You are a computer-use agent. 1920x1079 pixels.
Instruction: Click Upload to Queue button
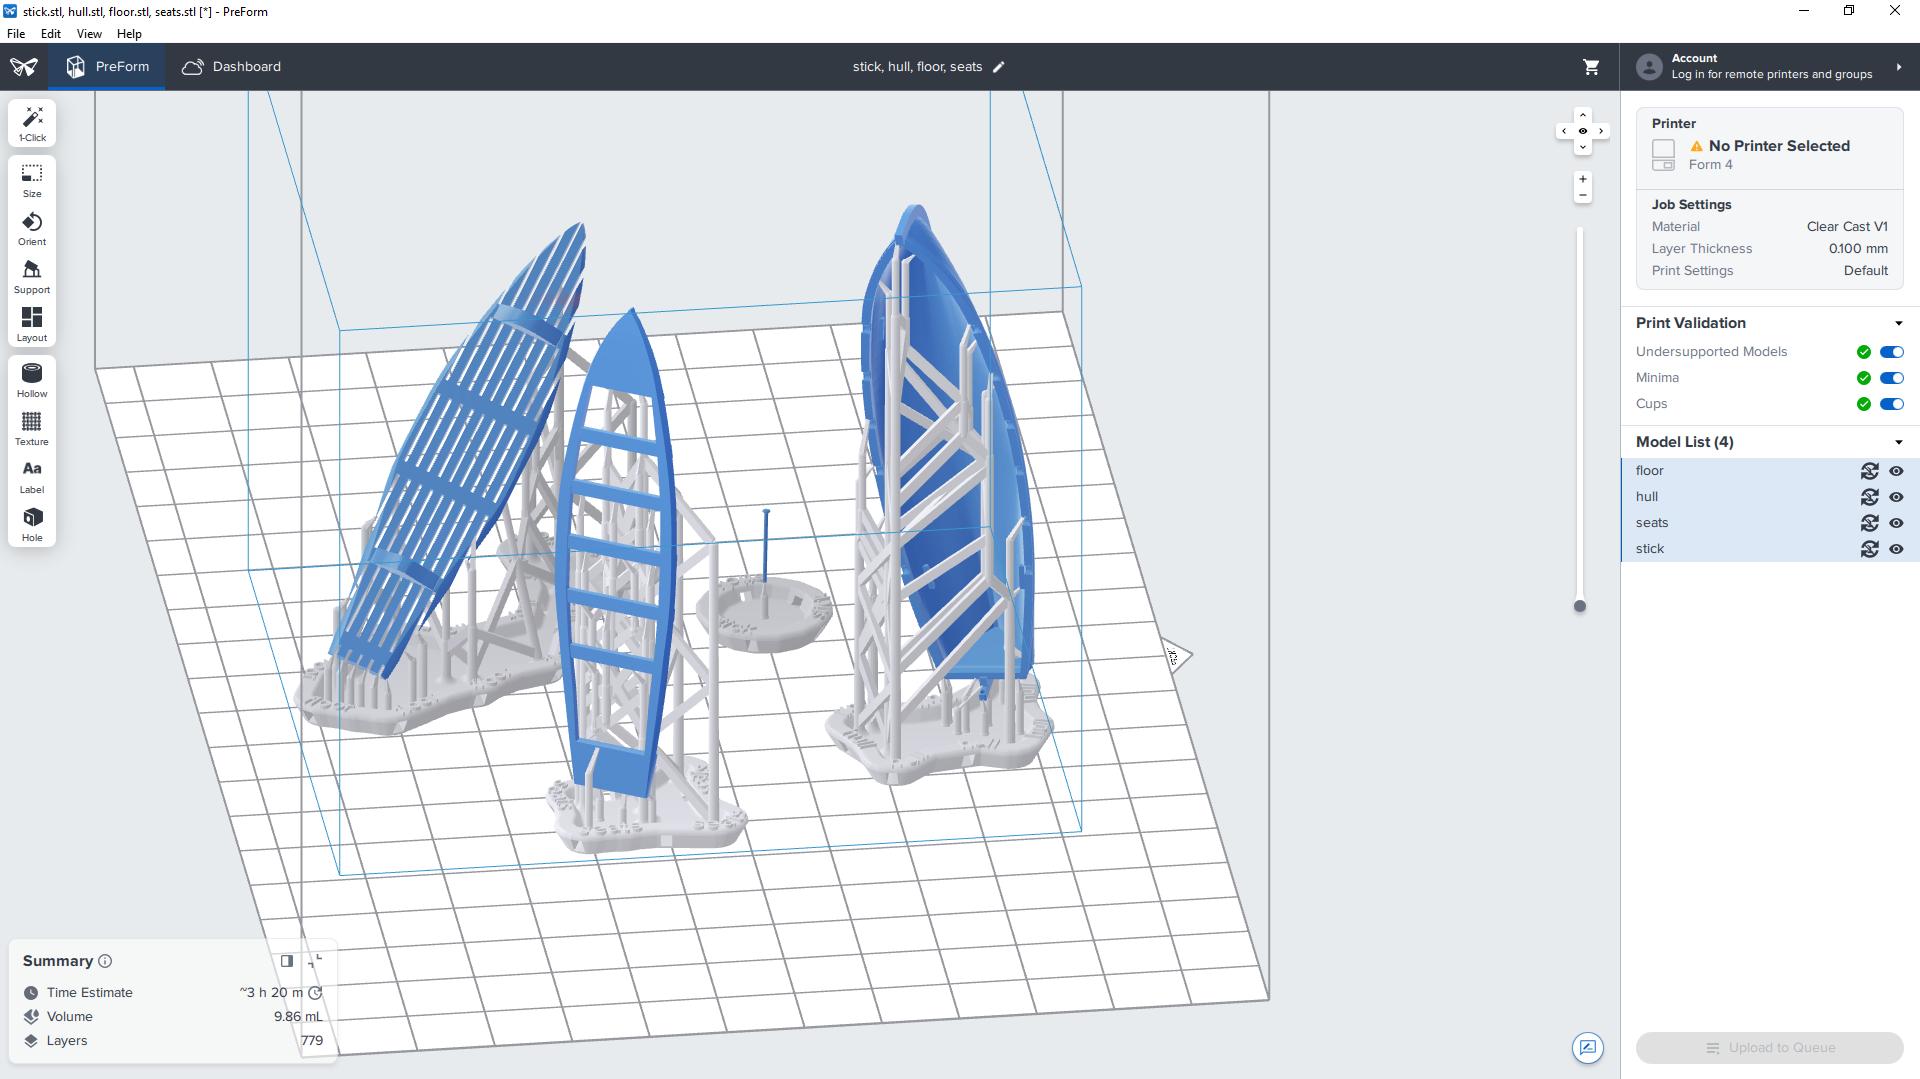pos(1769,1048)
